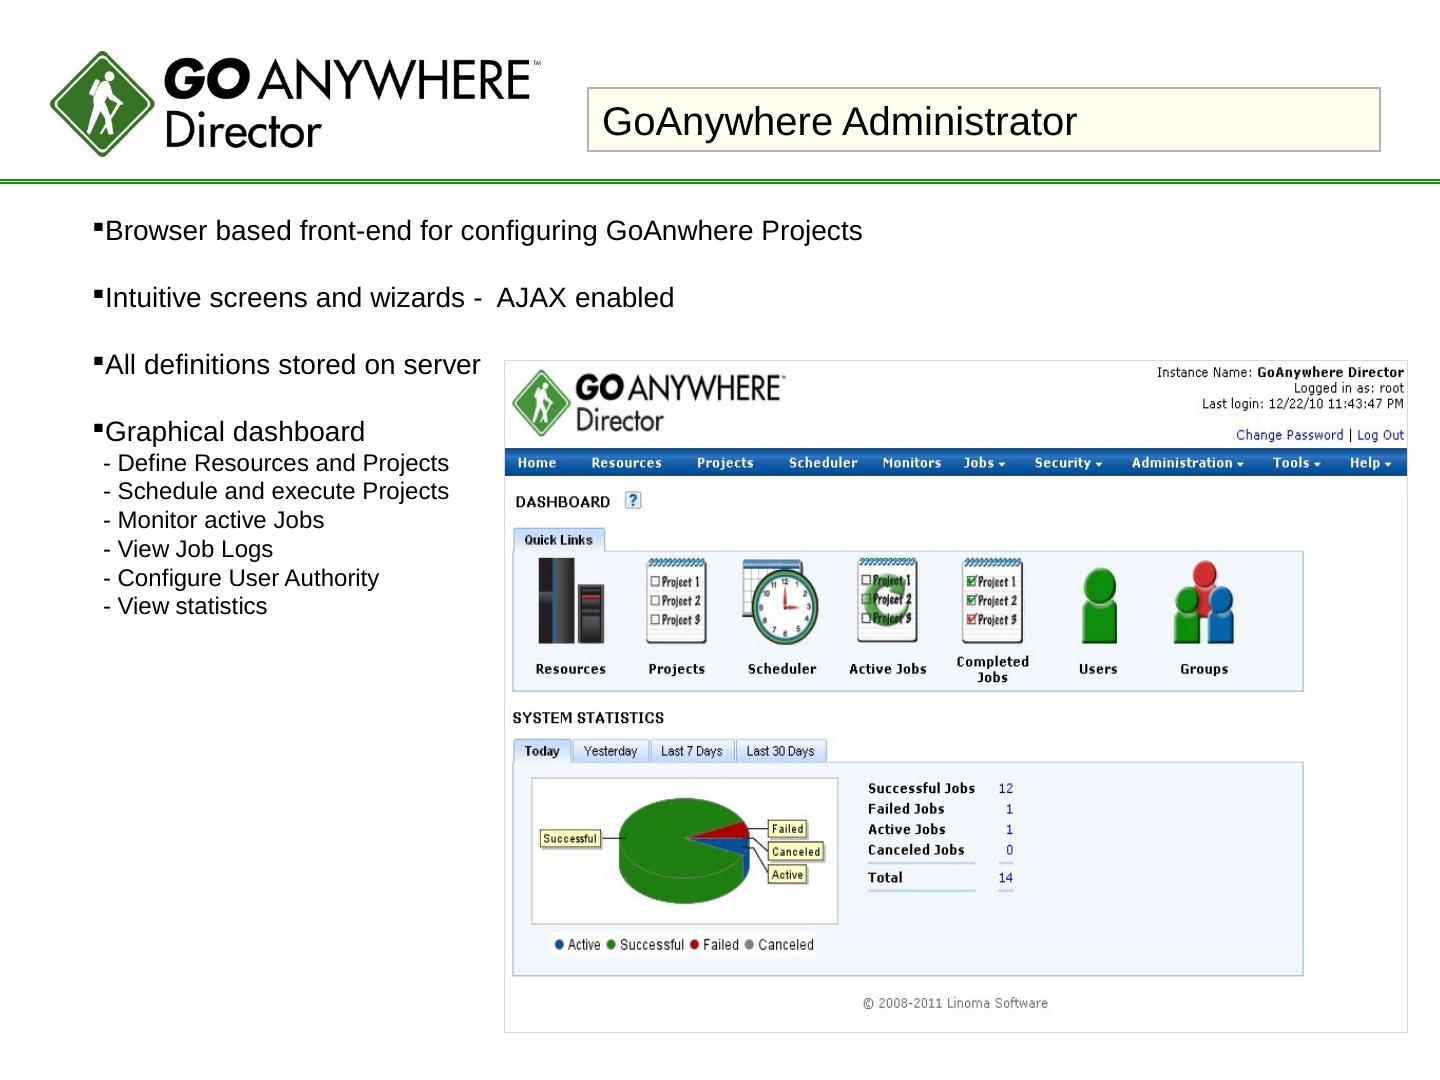Click the Failed callout label beside the pie chart
The width and height of the screenshot is (1440, 1080).
tap(787, 829)
